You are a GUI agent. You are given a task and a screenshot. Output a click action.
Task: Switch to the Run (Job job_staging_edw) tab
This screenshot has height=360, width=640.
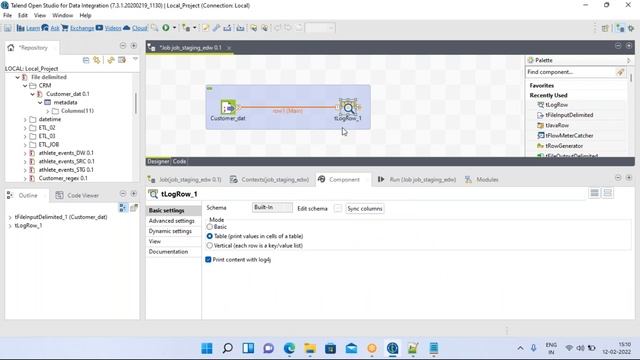(418, 180)
